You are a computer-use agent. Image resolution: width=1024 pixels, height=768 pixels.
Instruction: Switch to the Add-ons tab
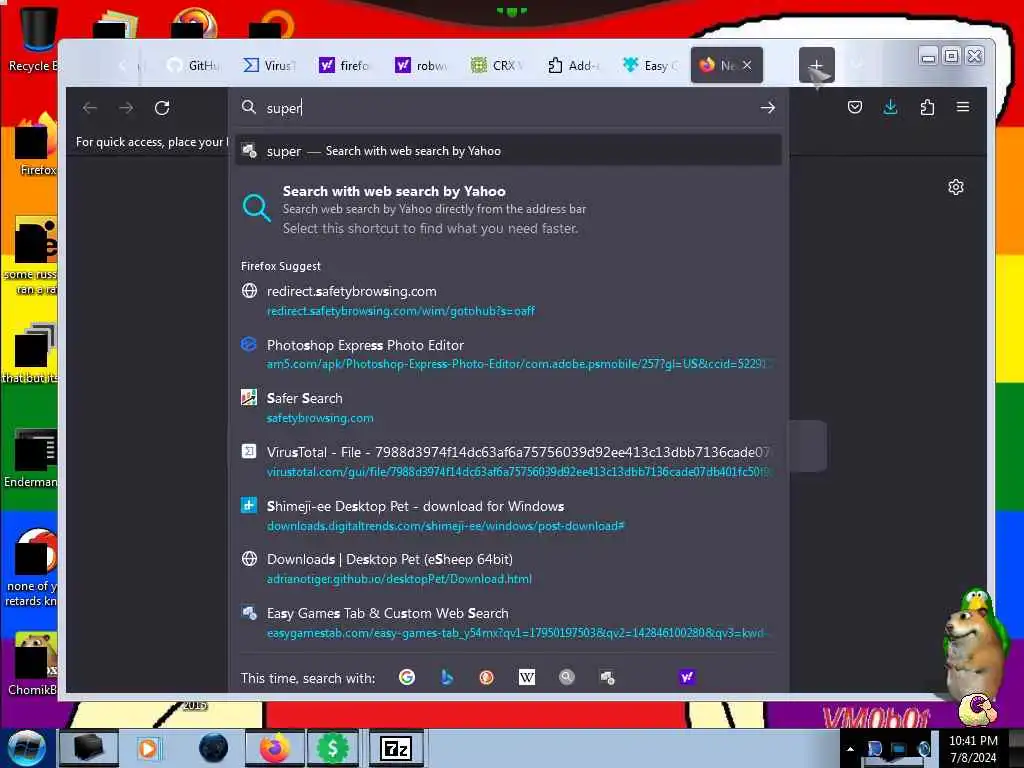[x=573, y=65]
